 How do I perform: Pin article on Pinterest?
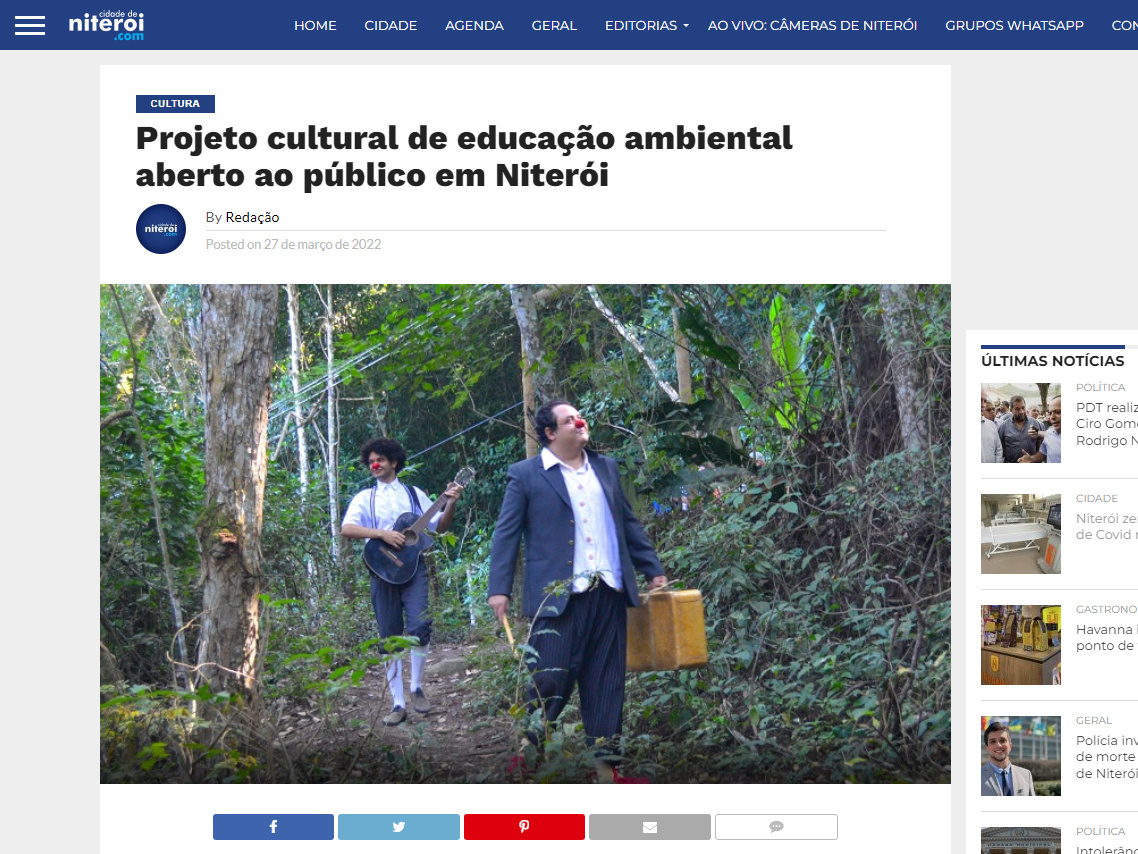[x=524, y=827]
